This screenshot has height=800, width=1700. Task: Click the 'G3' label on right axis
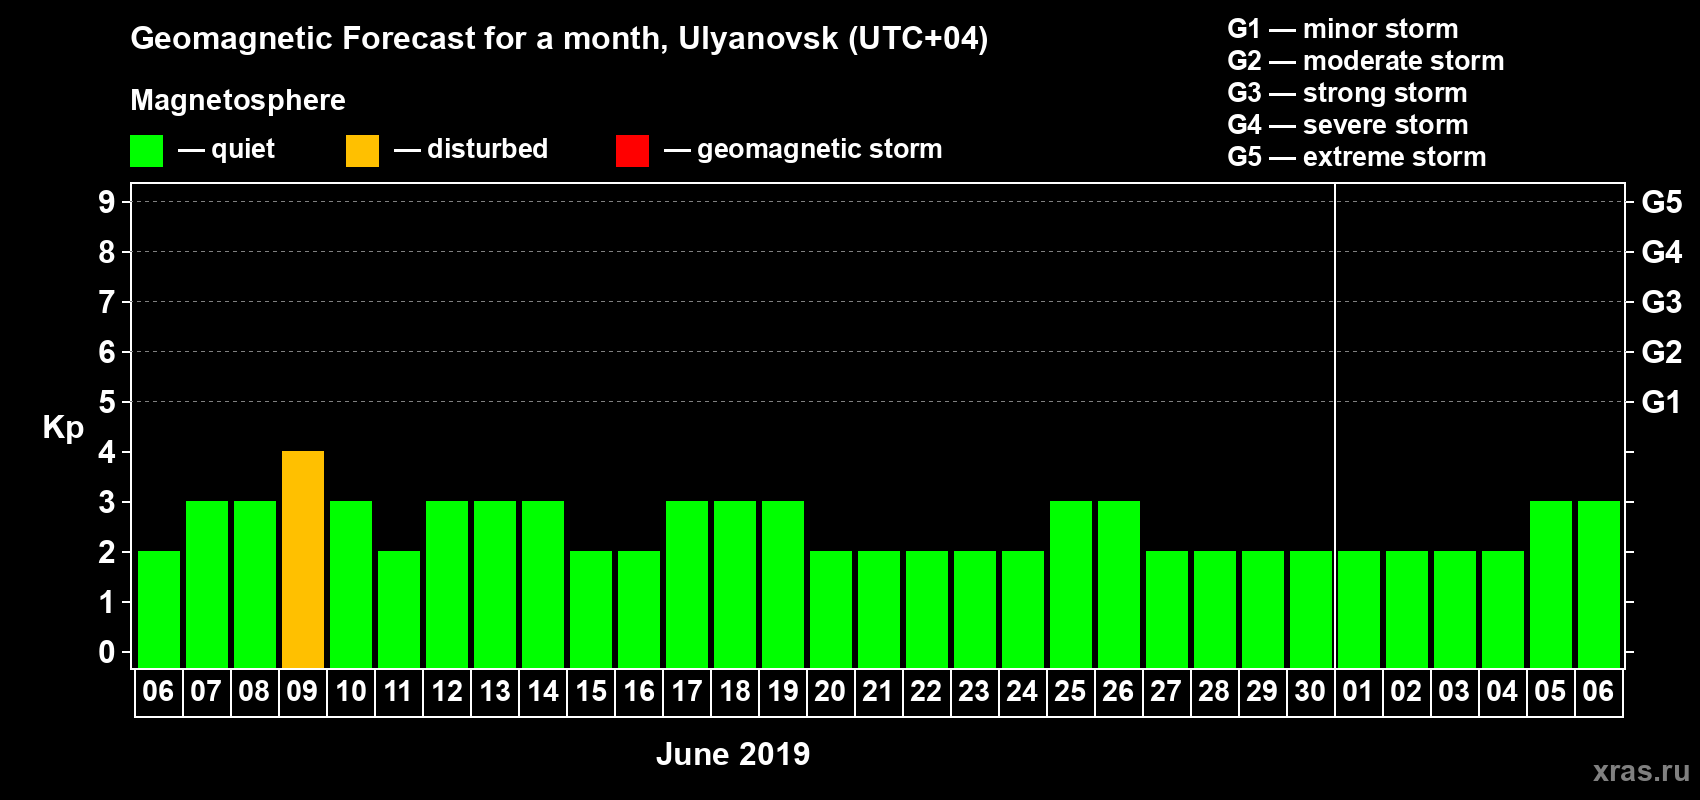pos(1662,302)
